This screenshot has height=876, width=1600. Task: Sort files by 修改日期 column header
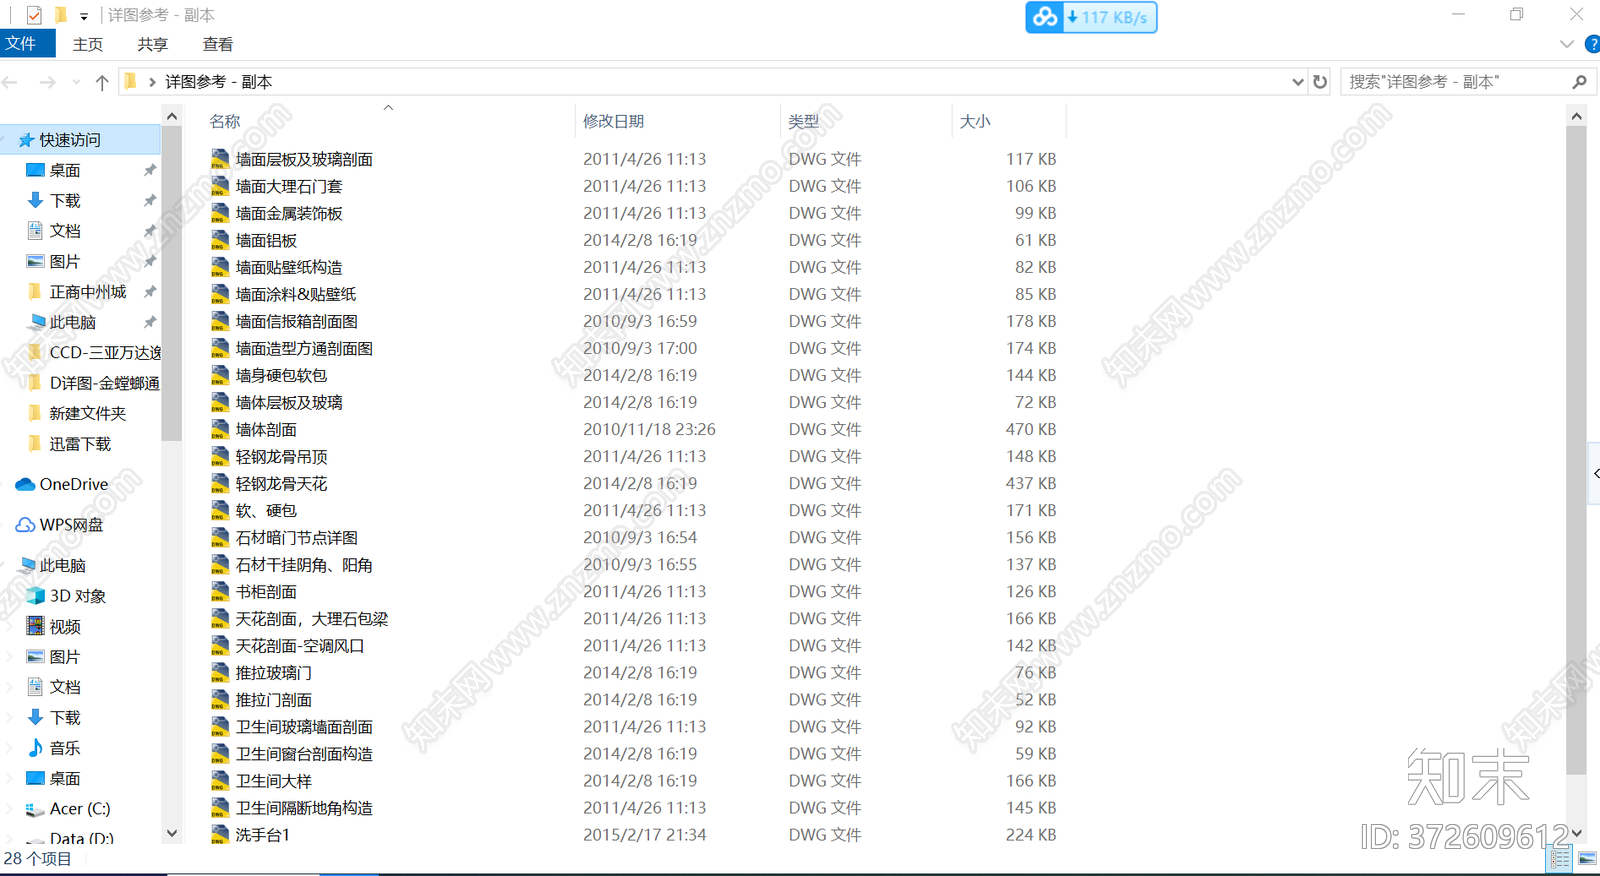click(x=613, y=121)
